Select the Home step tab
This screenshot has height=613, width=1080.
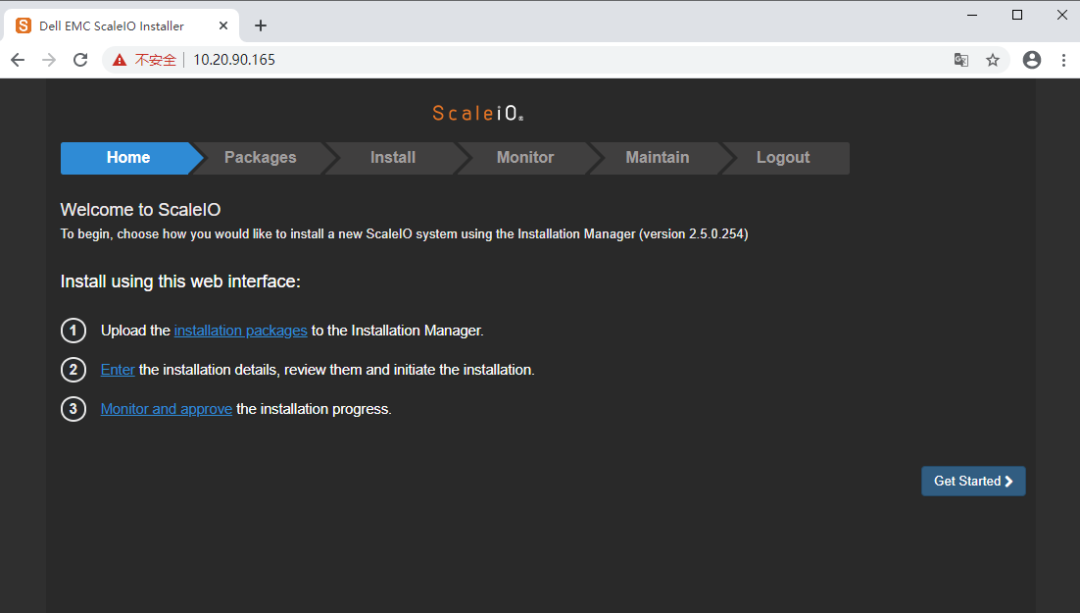click(128, 158)
